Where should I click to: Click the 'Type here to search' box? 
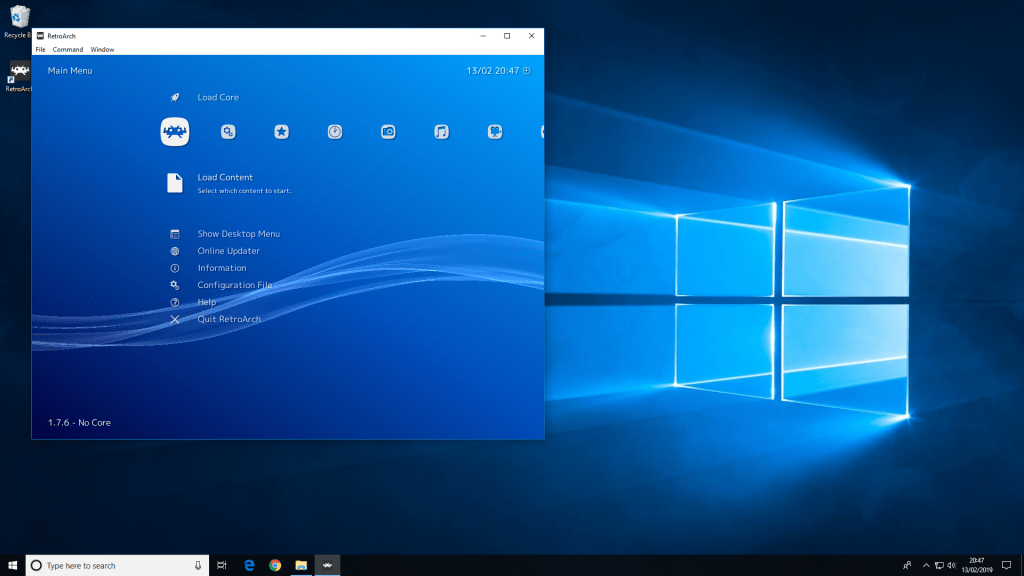click(118, 566)
